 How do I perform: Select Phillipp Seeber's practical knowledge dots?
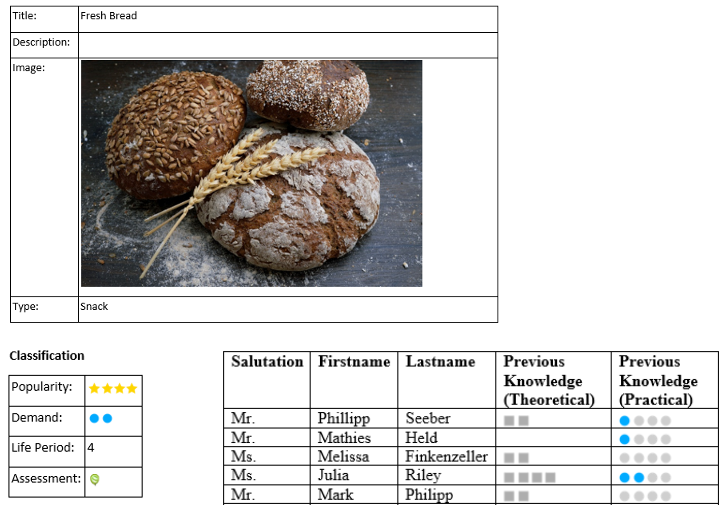[x=644, y=421]
